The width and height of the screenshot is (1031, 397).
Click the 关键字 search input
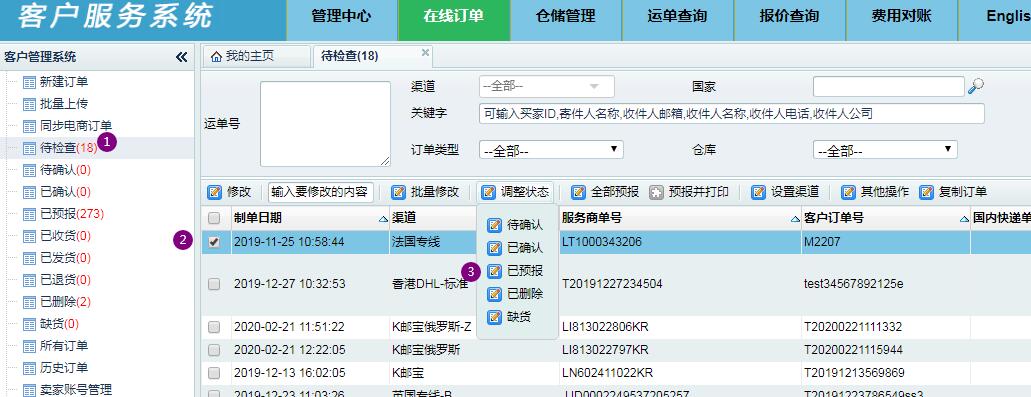(732, 114)
